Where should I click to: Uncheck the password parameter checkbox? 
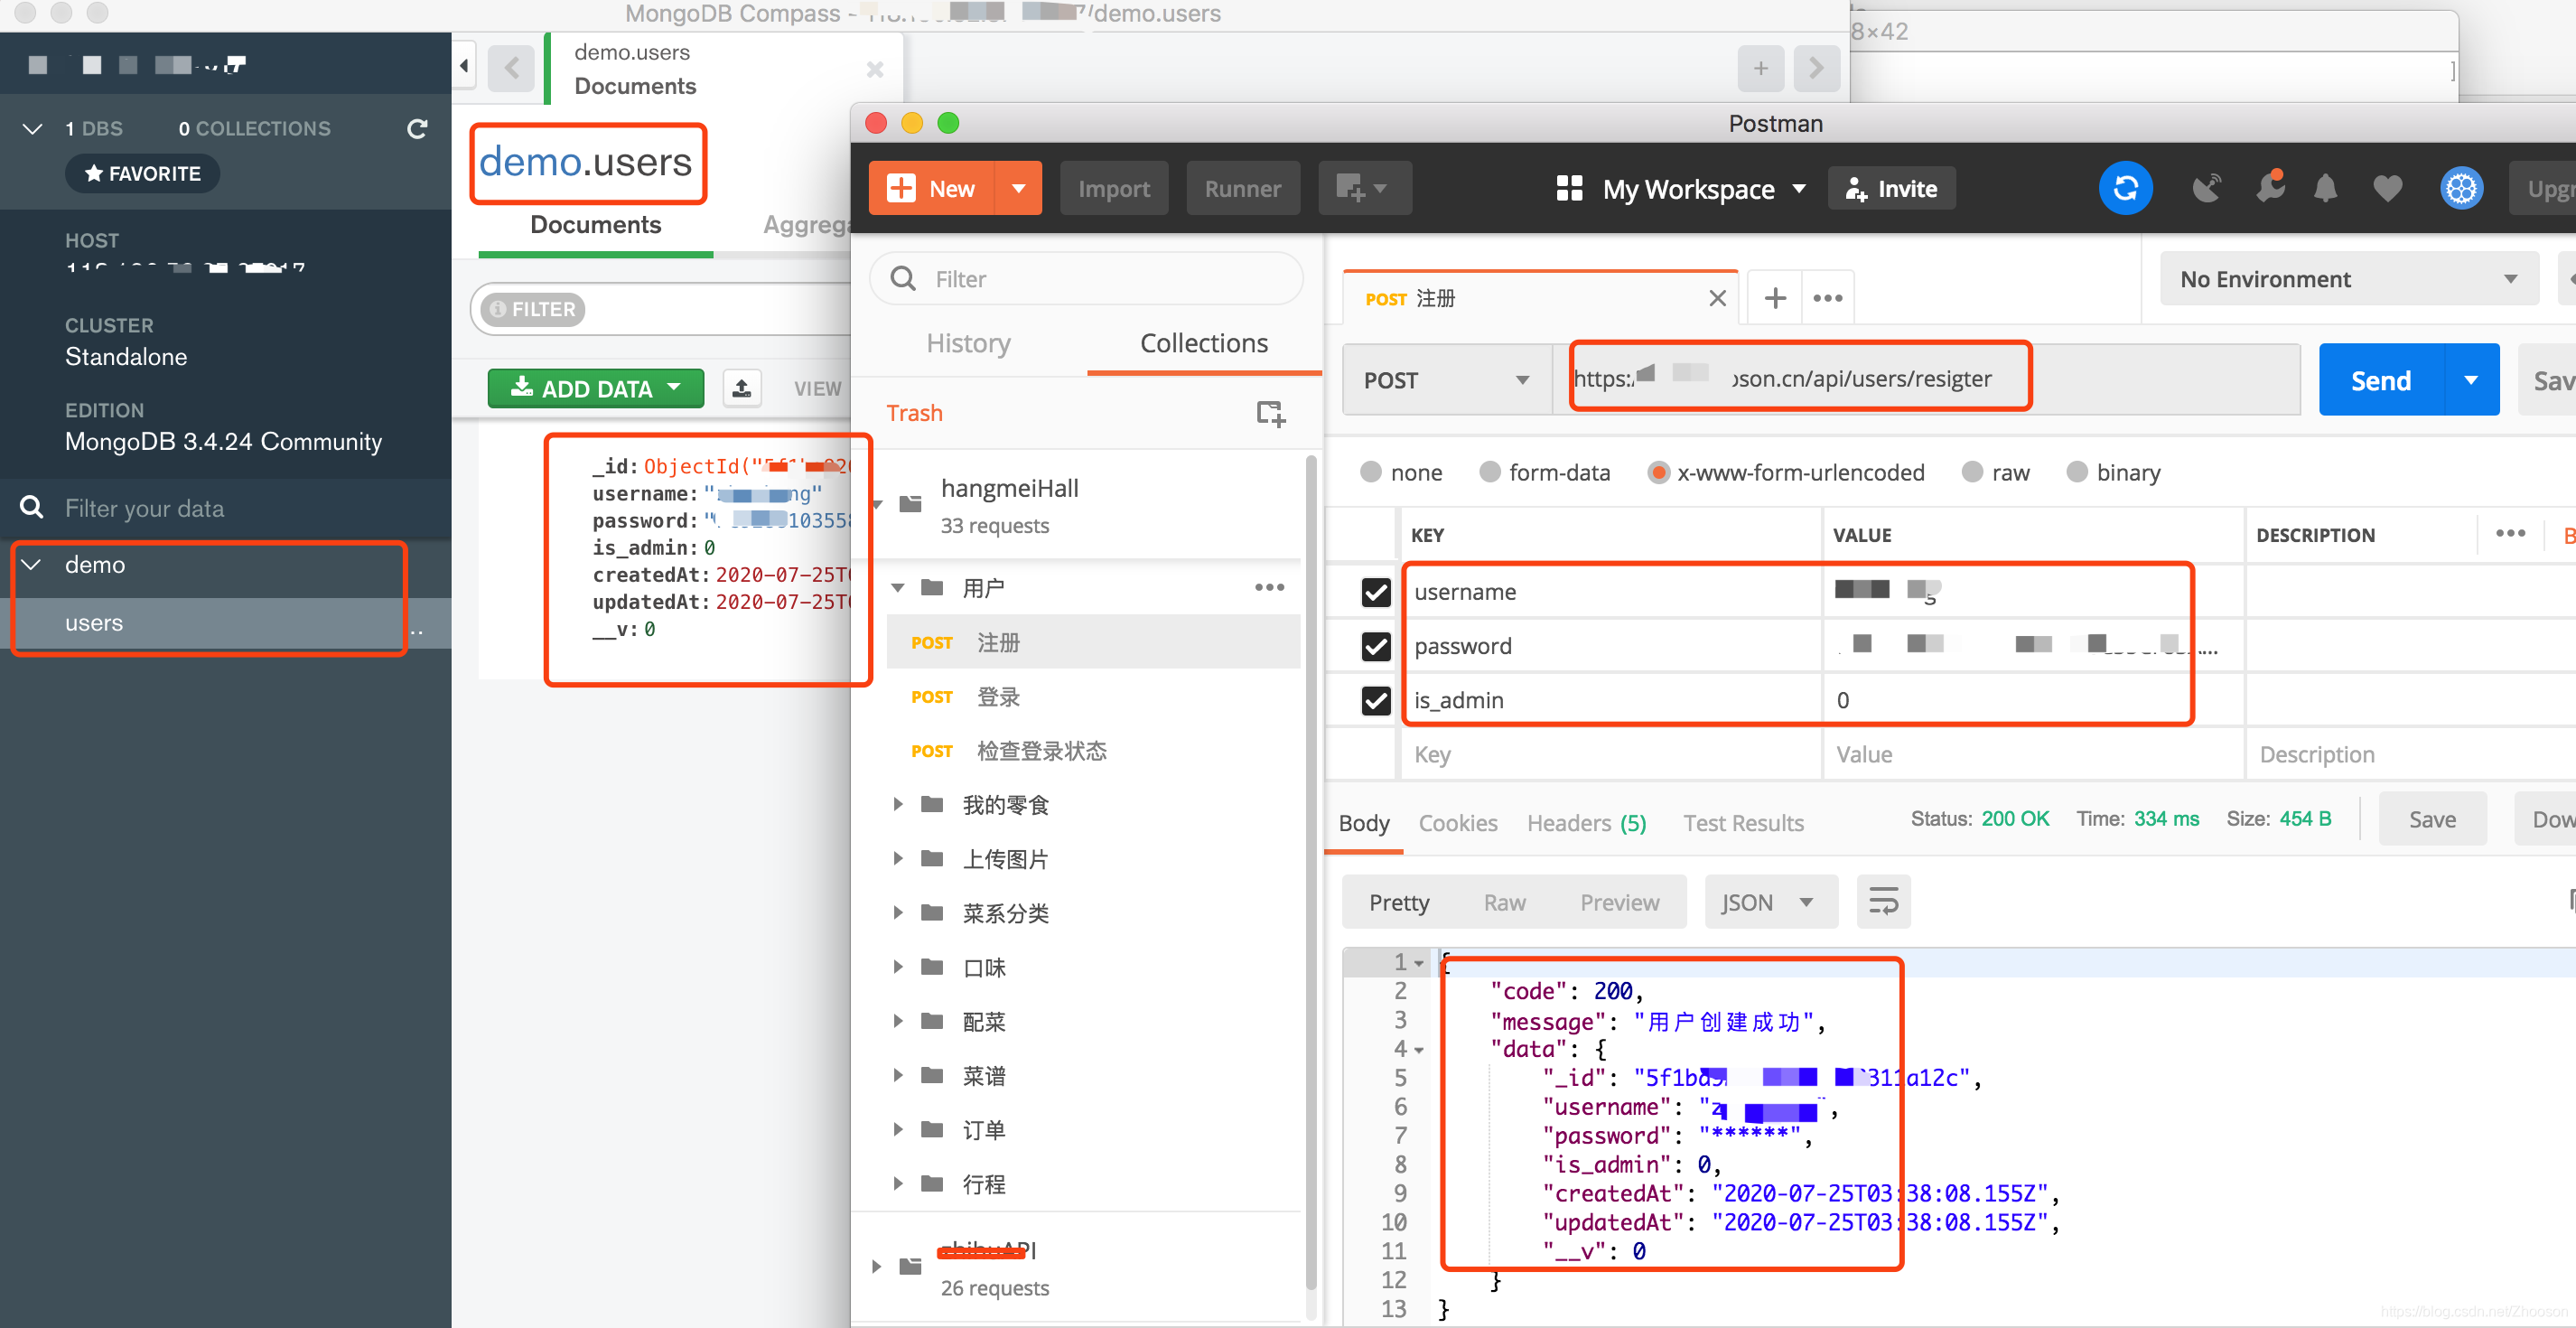pyautogui.click(x=1376, y=646)
